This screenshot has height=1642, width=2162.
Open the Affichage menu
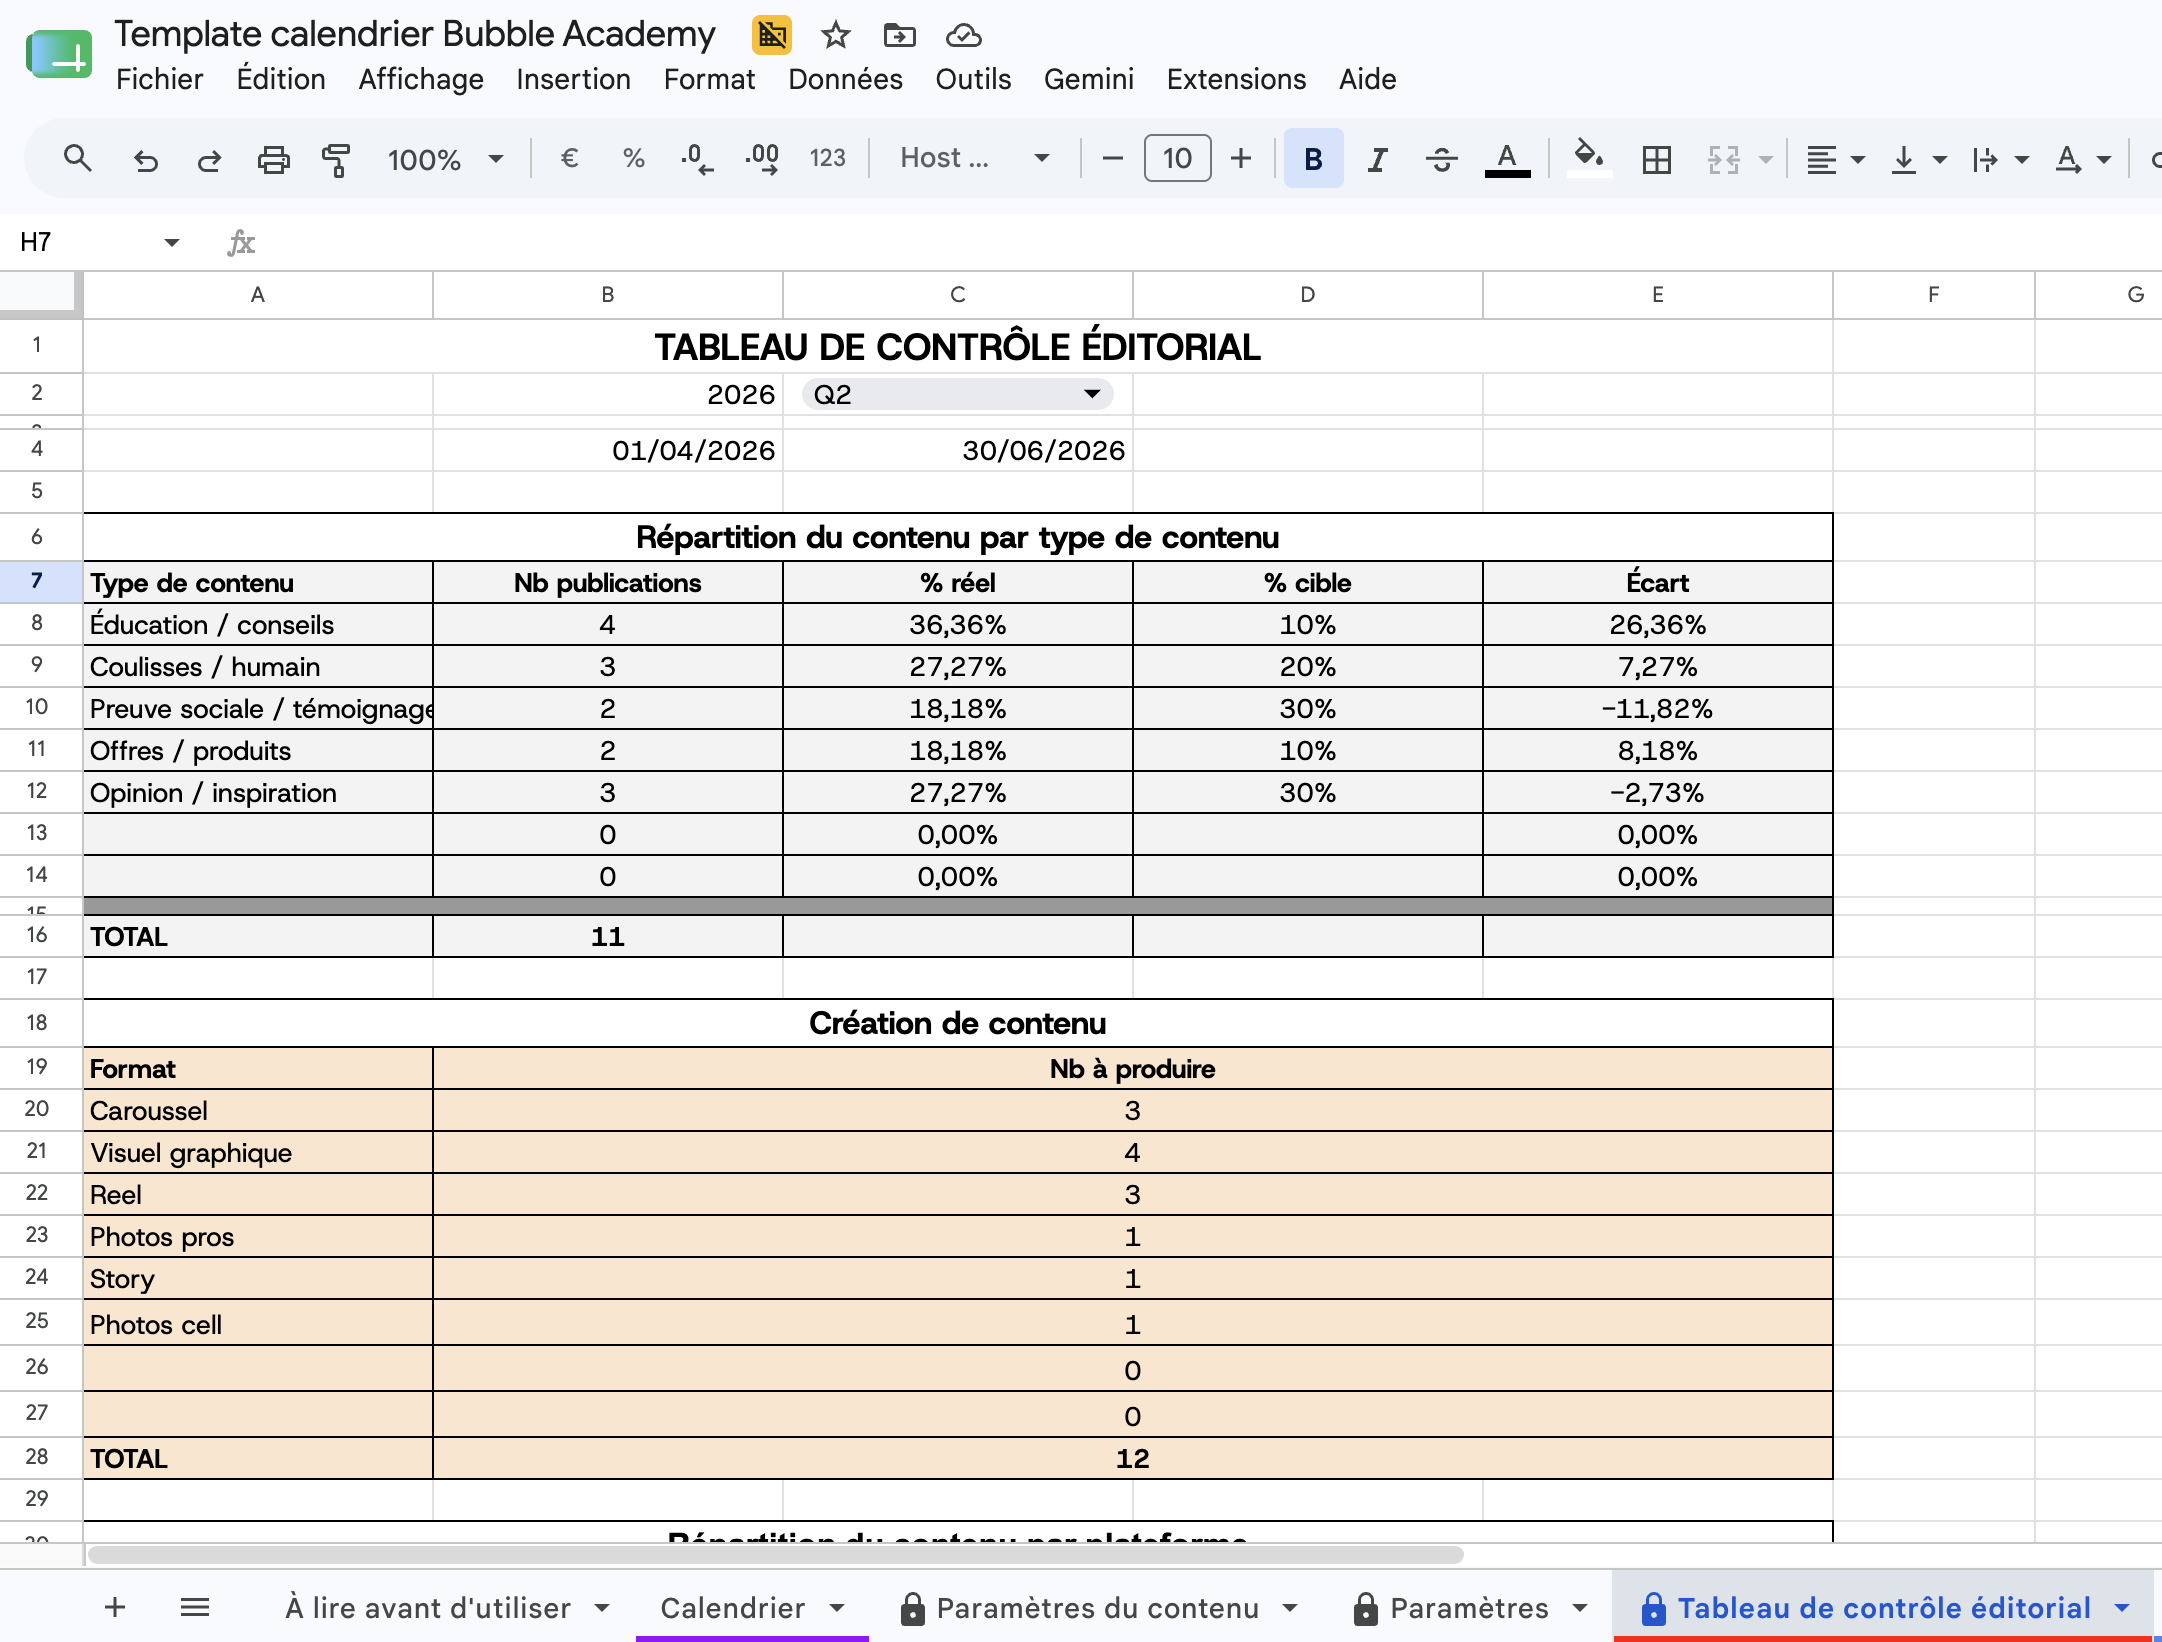click(x=421, y=79)
